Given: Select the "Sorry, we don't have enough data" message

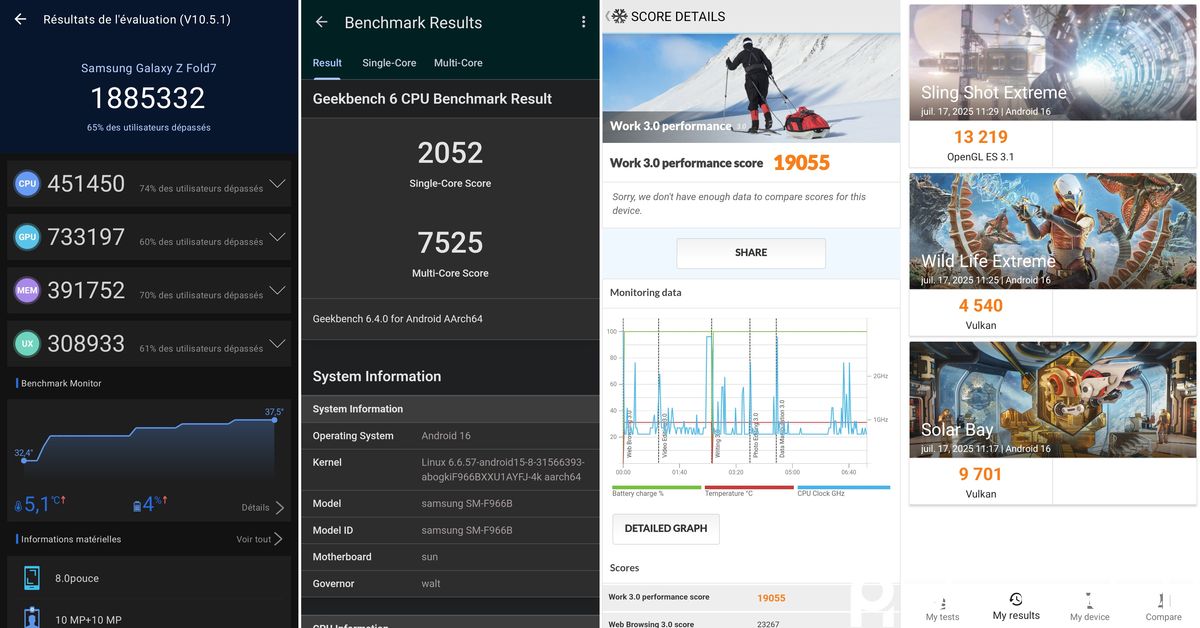Looking at the screenshot, I should (739, 204).
